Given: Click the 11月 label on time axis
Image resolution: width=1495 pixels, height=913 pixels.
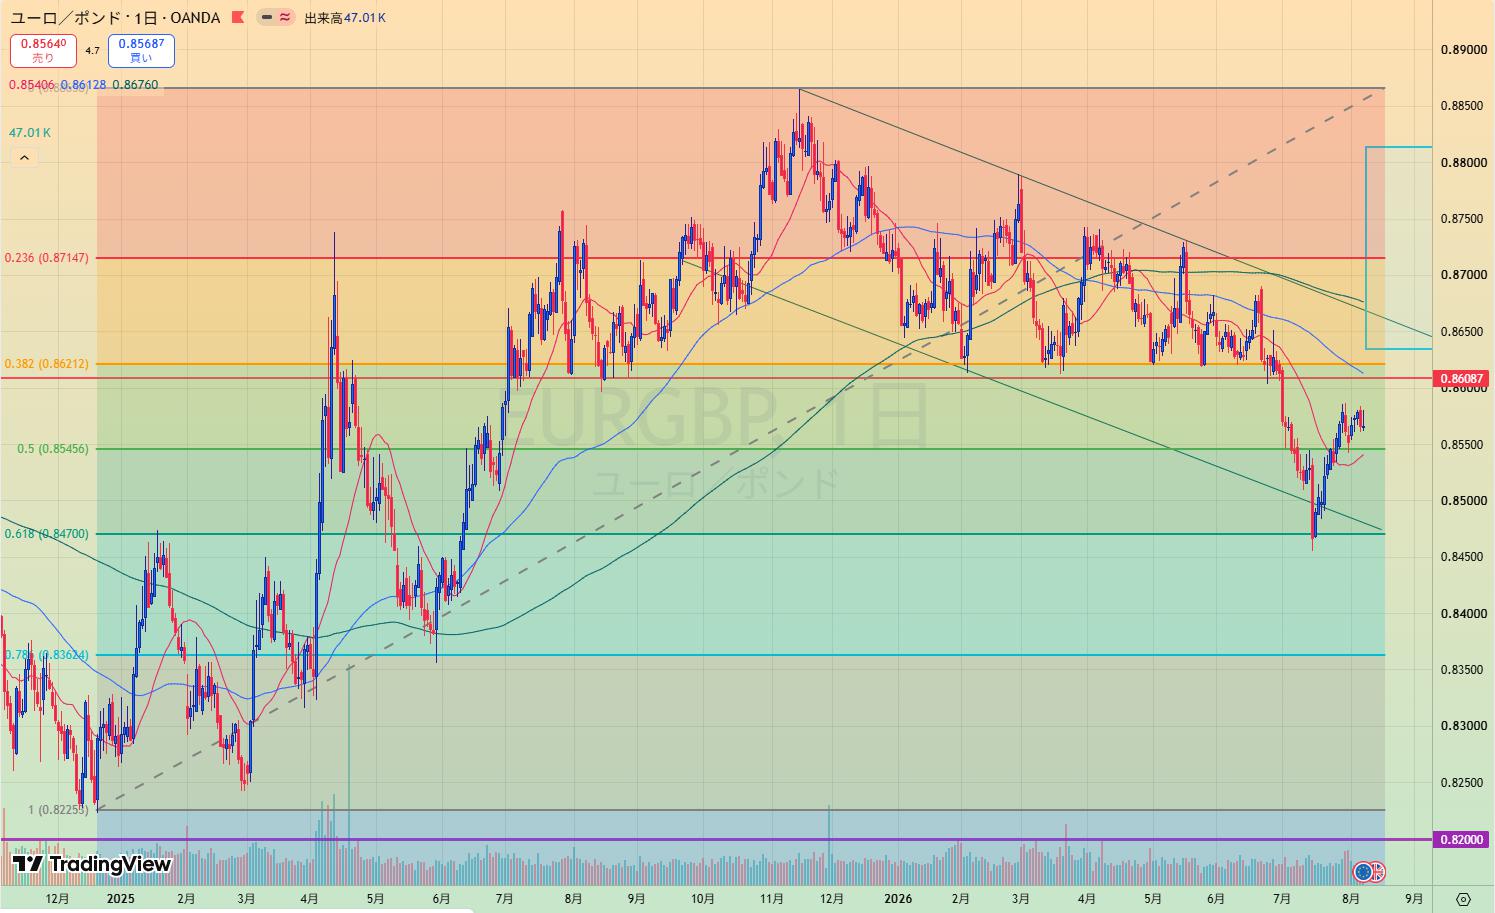Looking at the screenshot, I should point(771,899).
